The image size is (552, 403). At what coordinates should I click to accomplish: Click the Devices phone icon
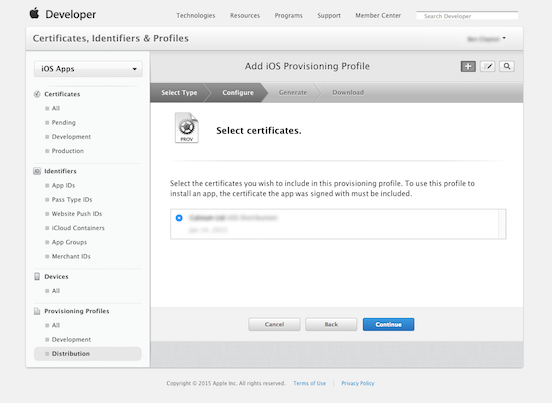(x=37, y=276)
